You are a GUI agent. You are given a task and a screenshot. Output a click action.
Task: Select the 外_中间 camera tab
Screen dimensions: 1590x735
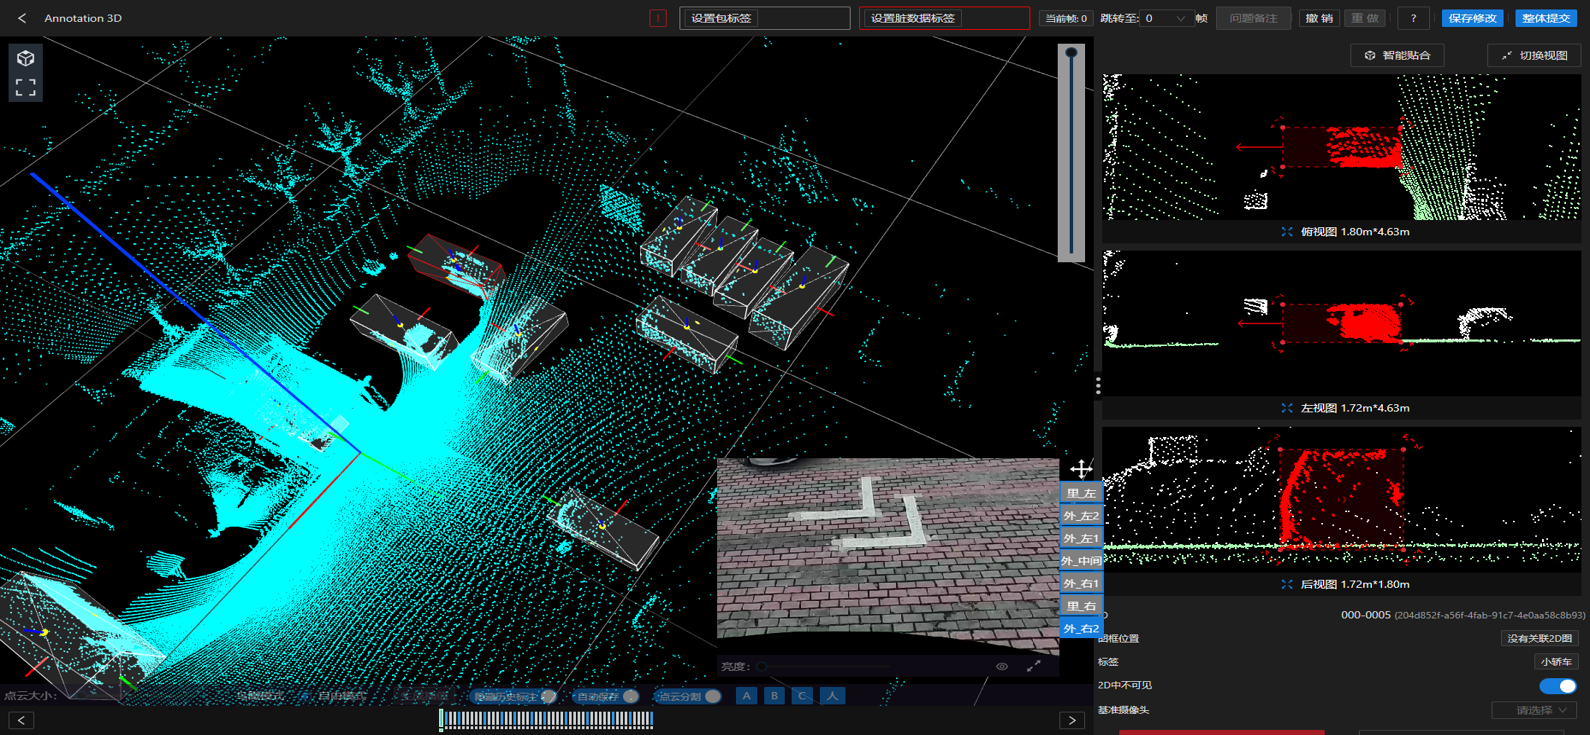point(1081,561)
